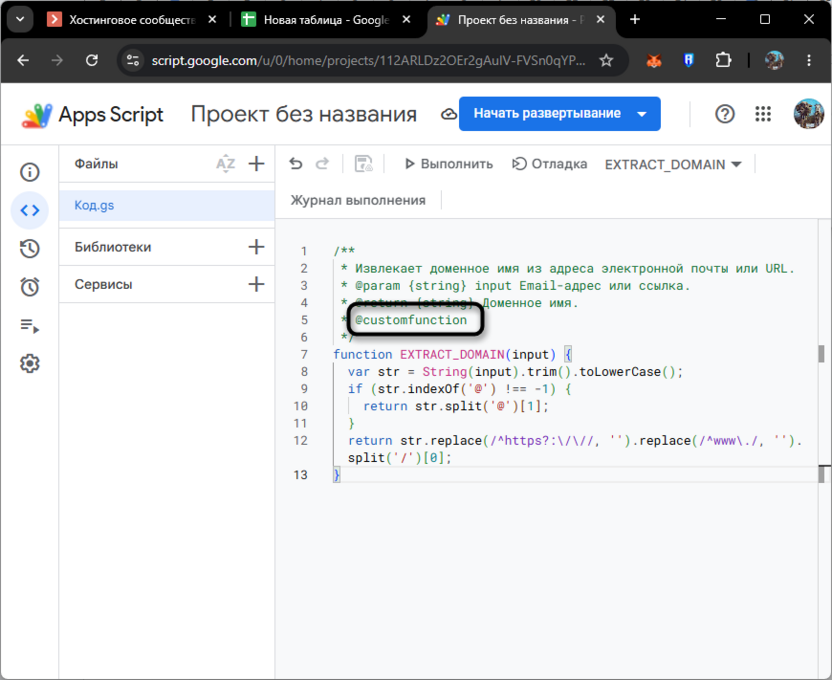
Task: Click the address bar URL
Action: 368,60
